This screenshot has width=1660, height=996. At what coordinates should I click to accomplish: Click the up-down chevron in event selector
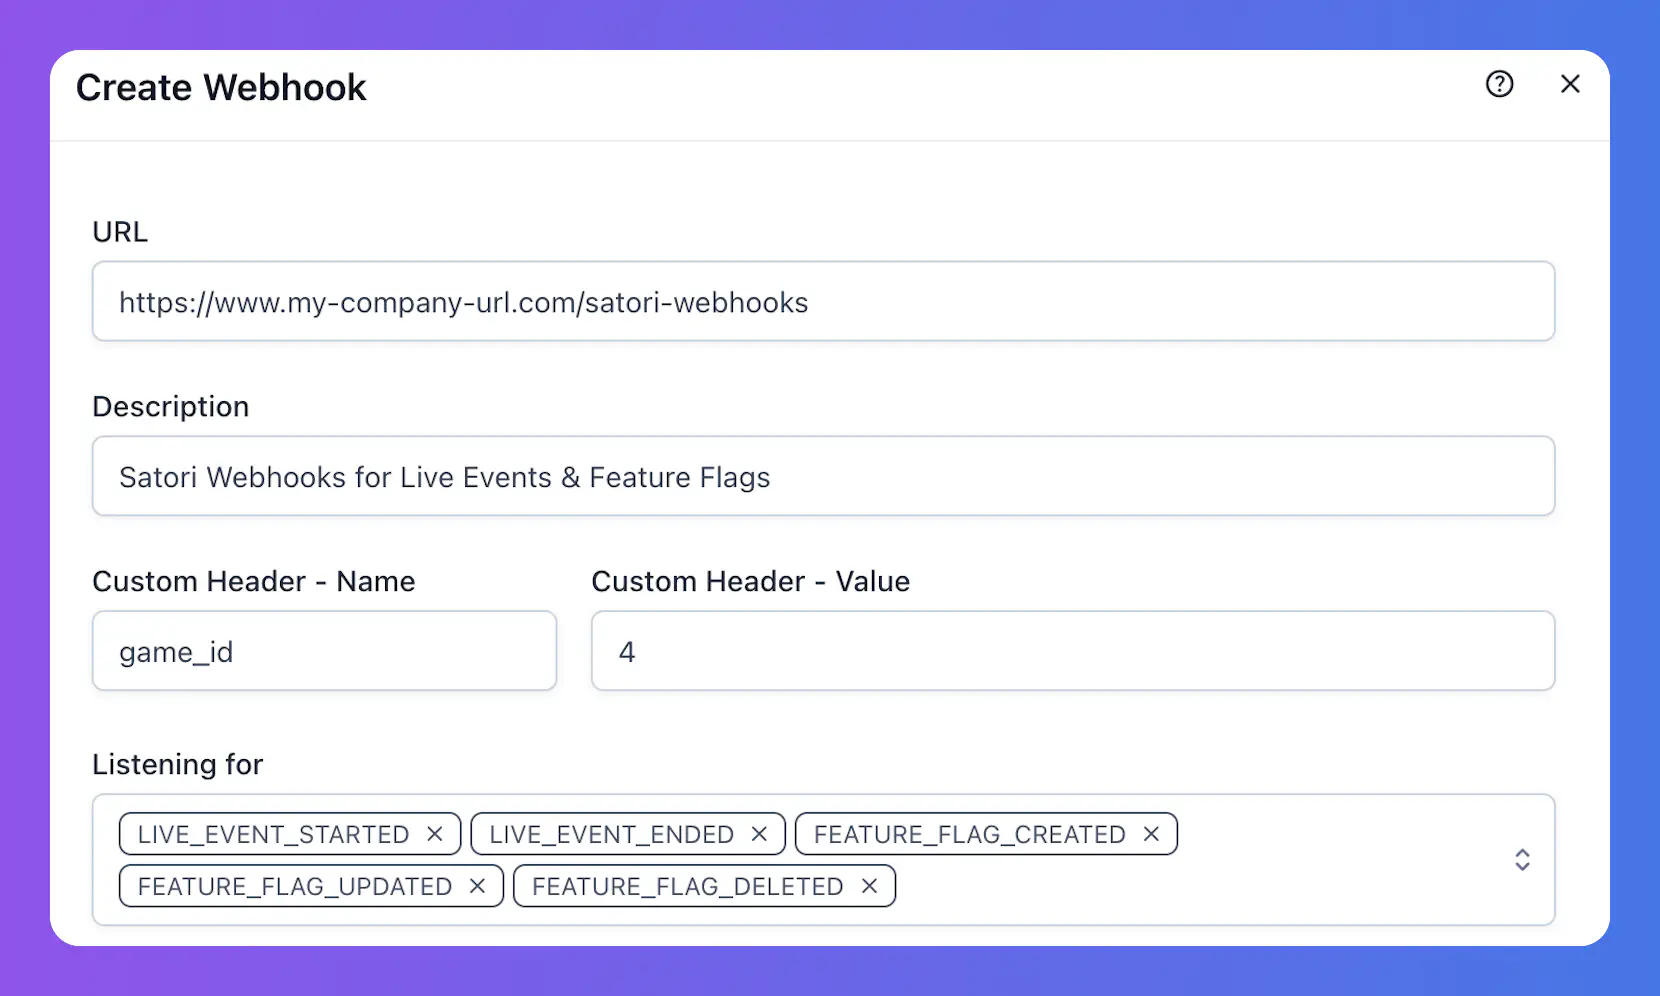pos(1523,859)
